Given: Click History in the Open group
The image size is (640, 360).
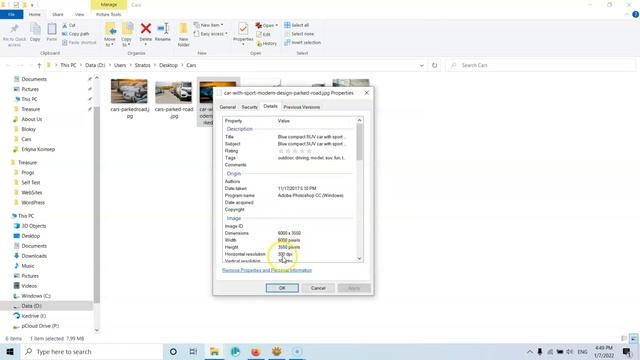Looking at the screenshot, I should [267, 43].
